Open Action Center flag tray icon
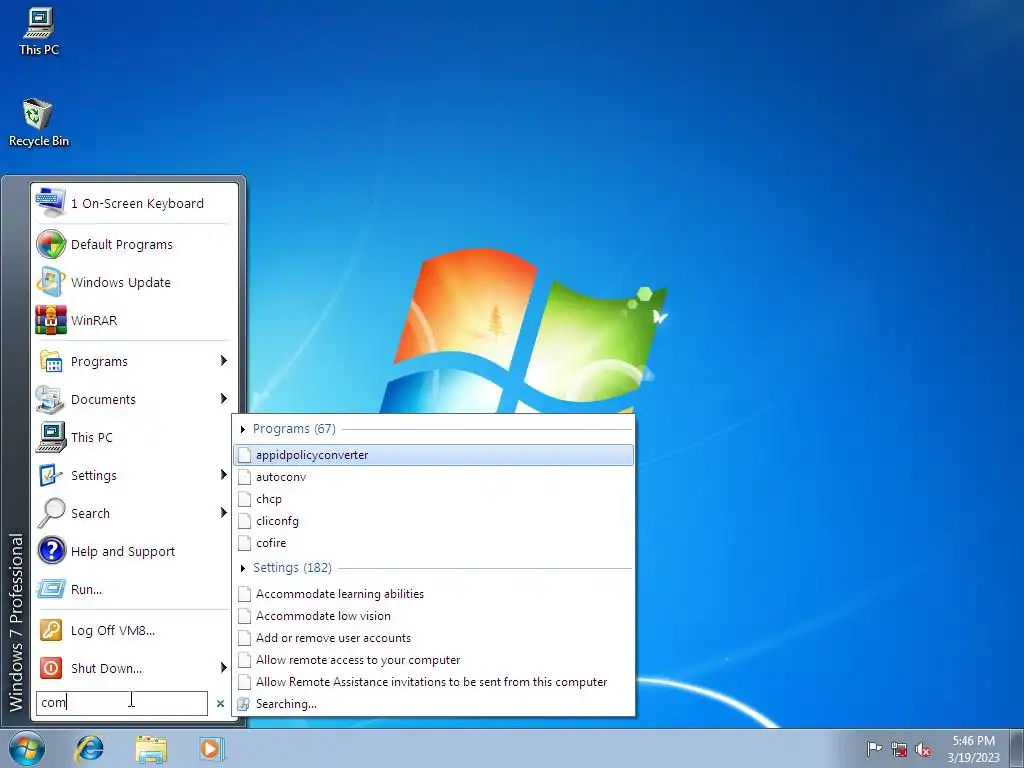The image size is (1024, 768). coord(874,749)
